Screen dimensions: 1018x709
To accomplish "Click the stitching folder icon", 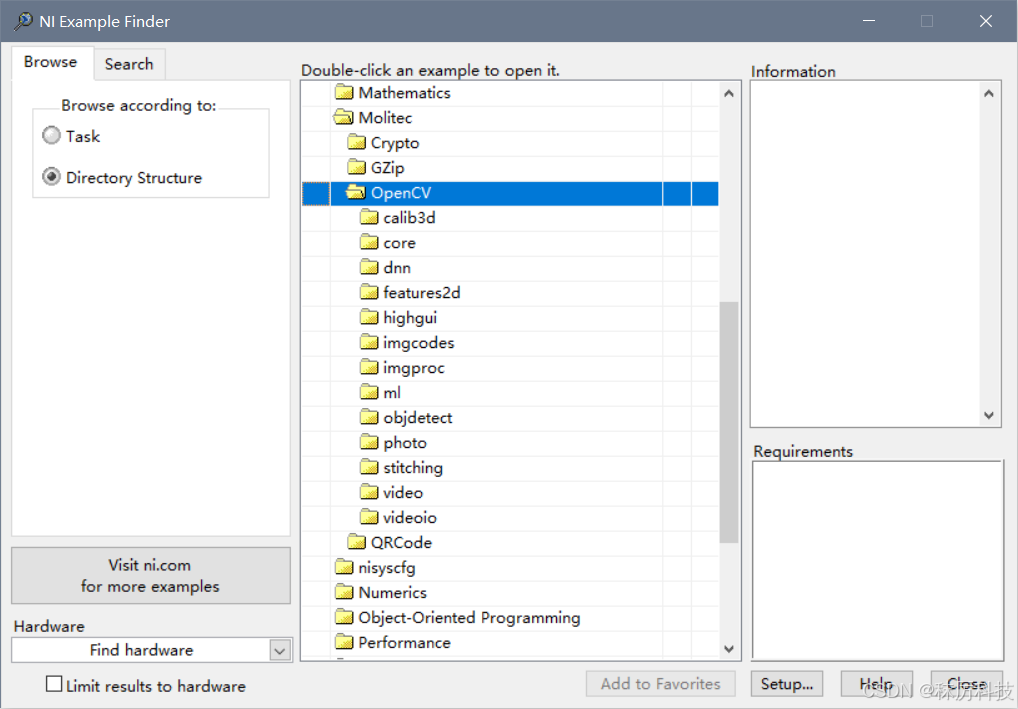I will coord(369,467).
